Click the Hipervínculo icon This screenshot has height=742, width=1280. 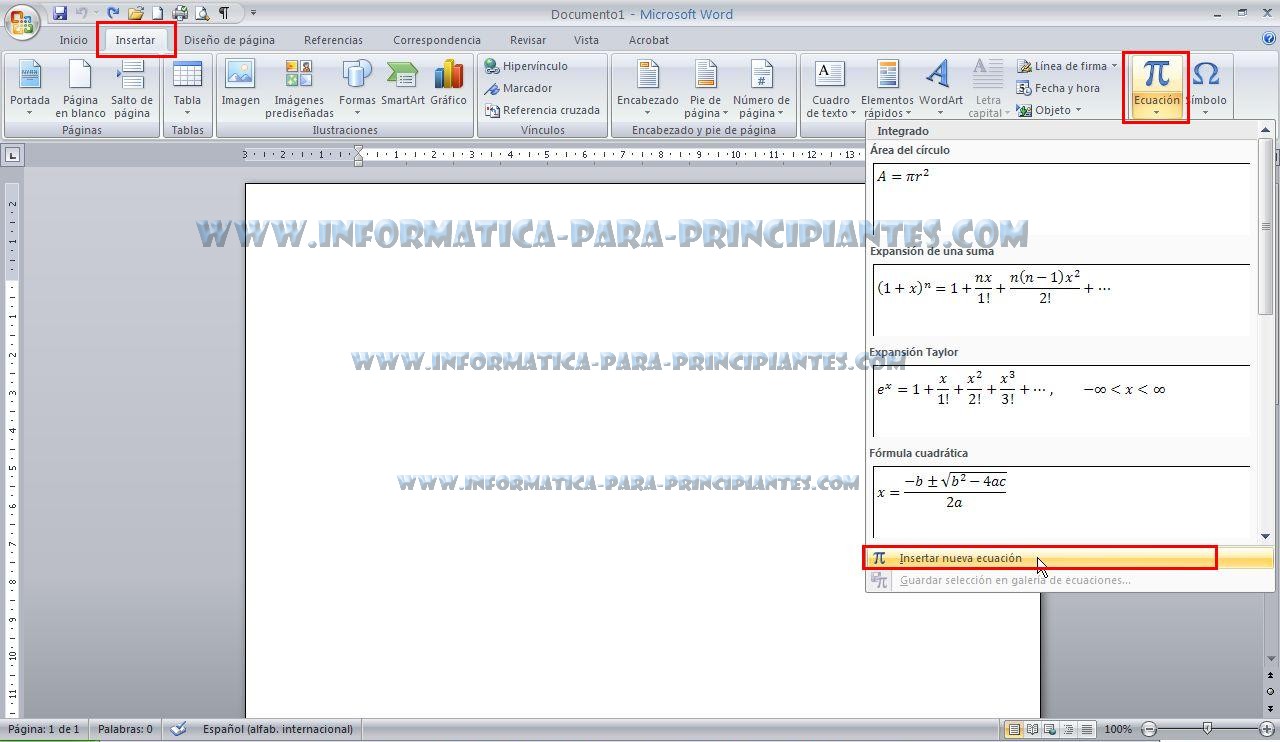pos(494,65)
